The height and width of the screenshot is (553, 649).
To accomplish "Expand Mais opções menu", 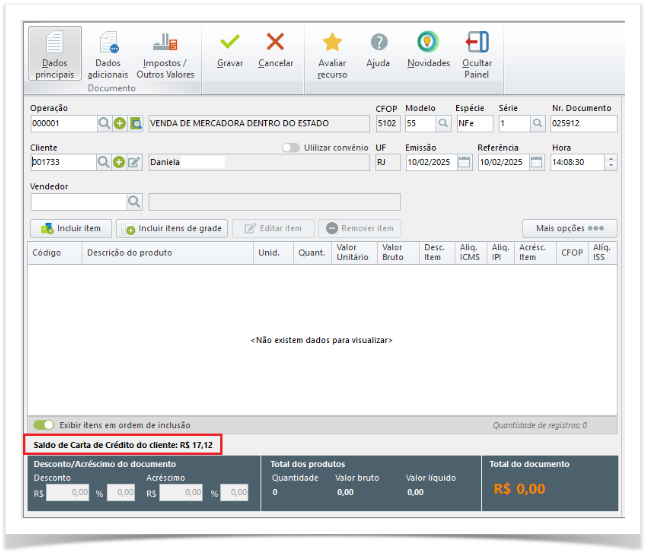I will [x=569, y=228].
